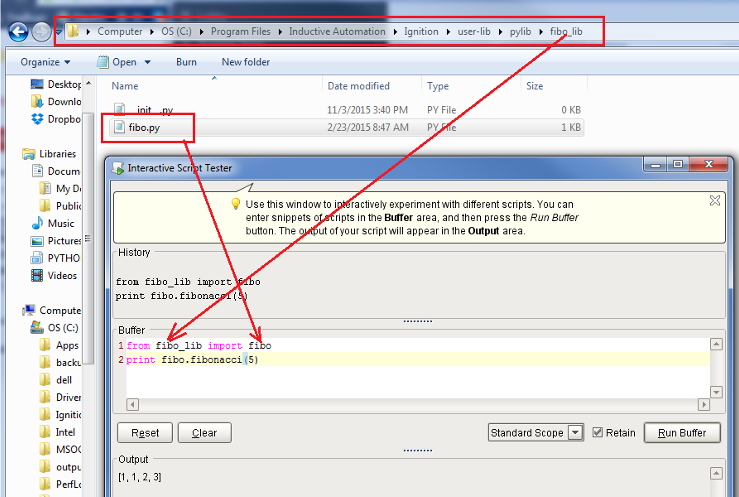Click the Public Documents folder icon in sidebar
The height and width of the screenshot is (497, 739).
pyautogui.click(x=45, y=206)
